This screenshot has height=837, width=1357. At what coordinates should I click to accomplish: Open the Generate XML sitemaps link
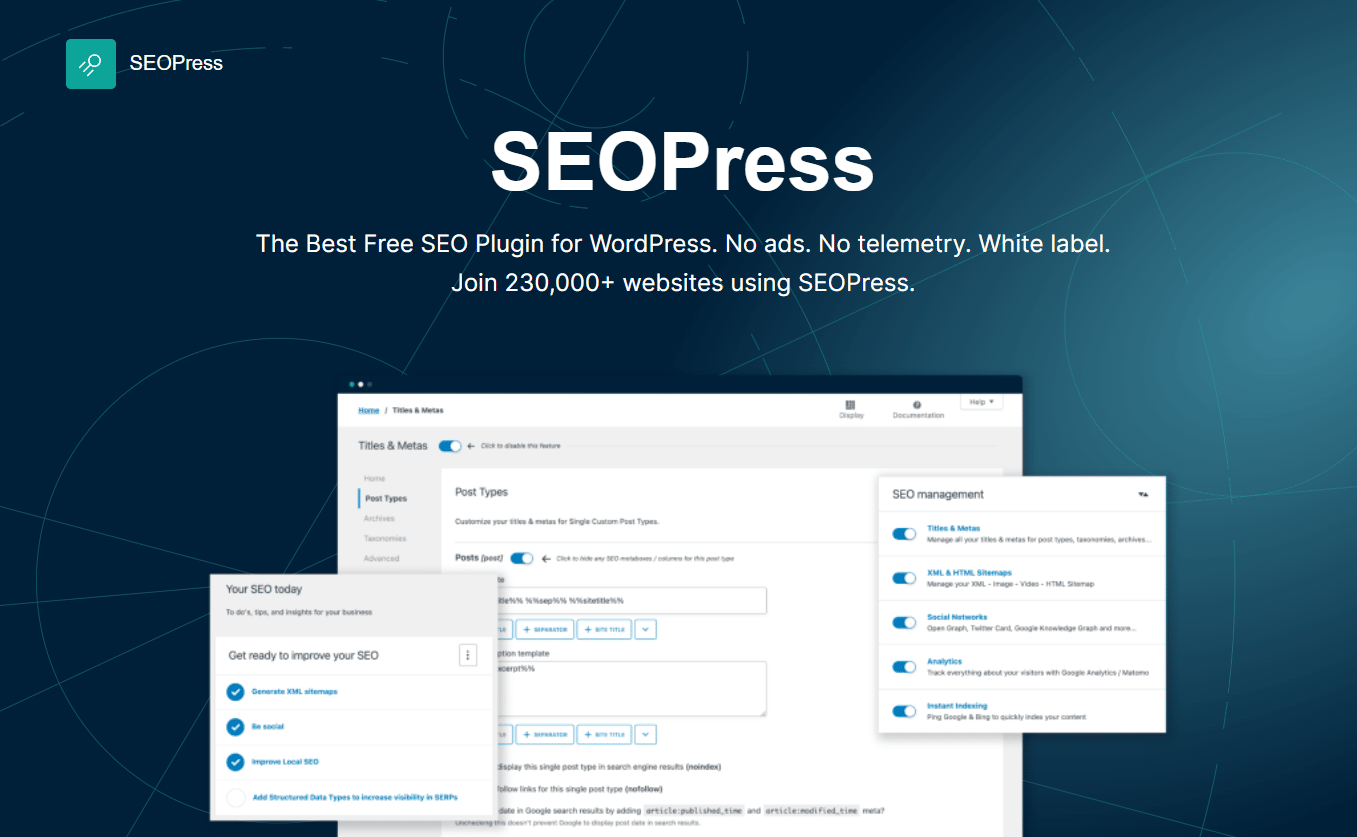(294, 692)
